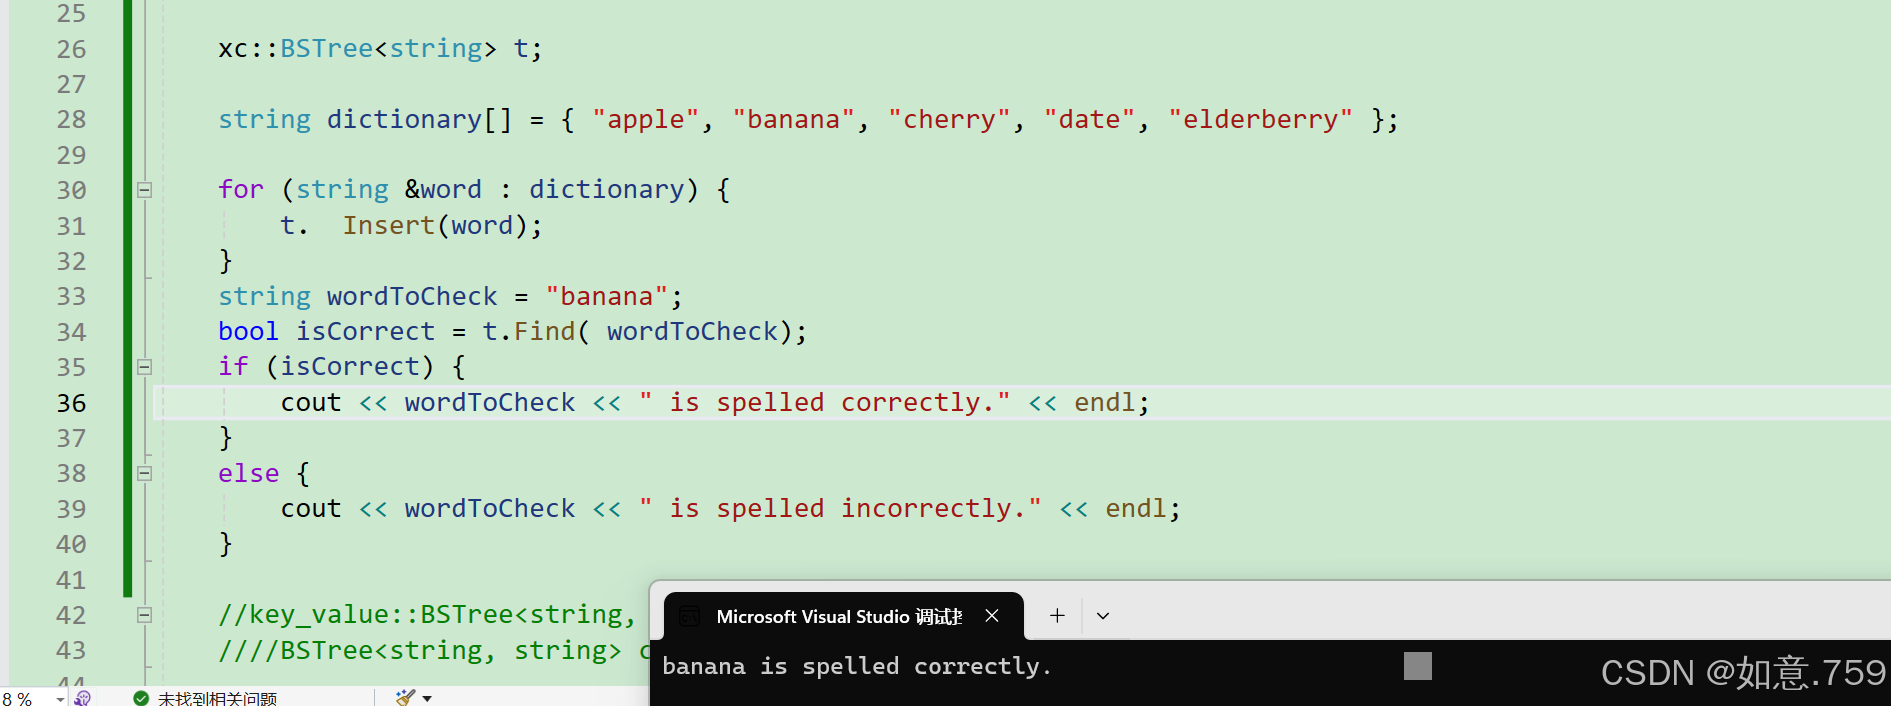Open a new terminal tab with plus button
The width and height of the screenshot is (1891, 706).
pyautogui.click(x=1057, y=616)
